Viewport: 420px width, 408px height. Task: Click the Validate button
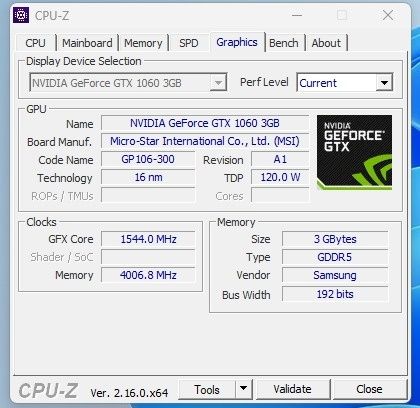tap(292, 389)
